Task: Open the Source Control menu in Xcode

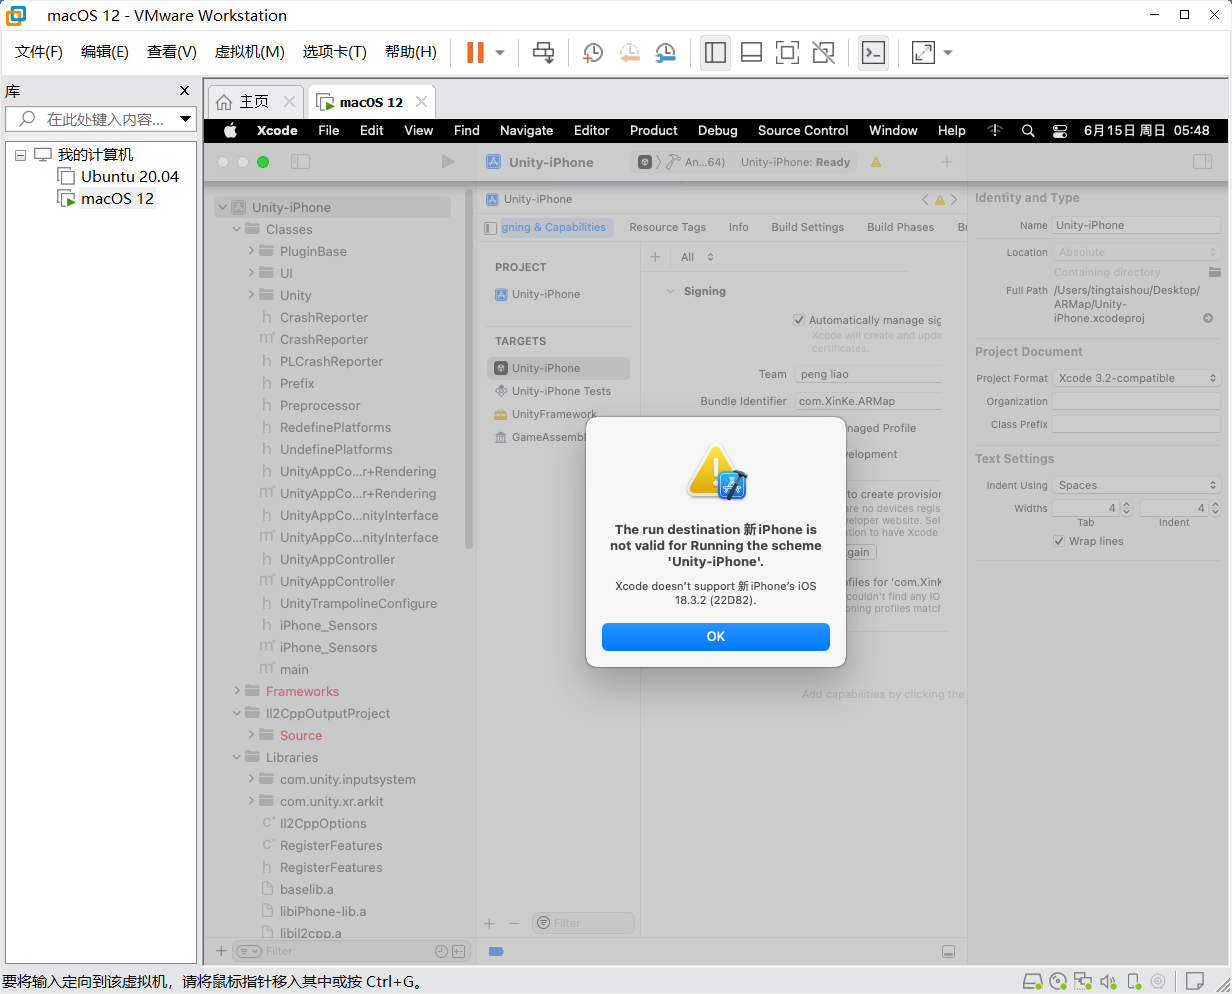Action: (803, 130)
